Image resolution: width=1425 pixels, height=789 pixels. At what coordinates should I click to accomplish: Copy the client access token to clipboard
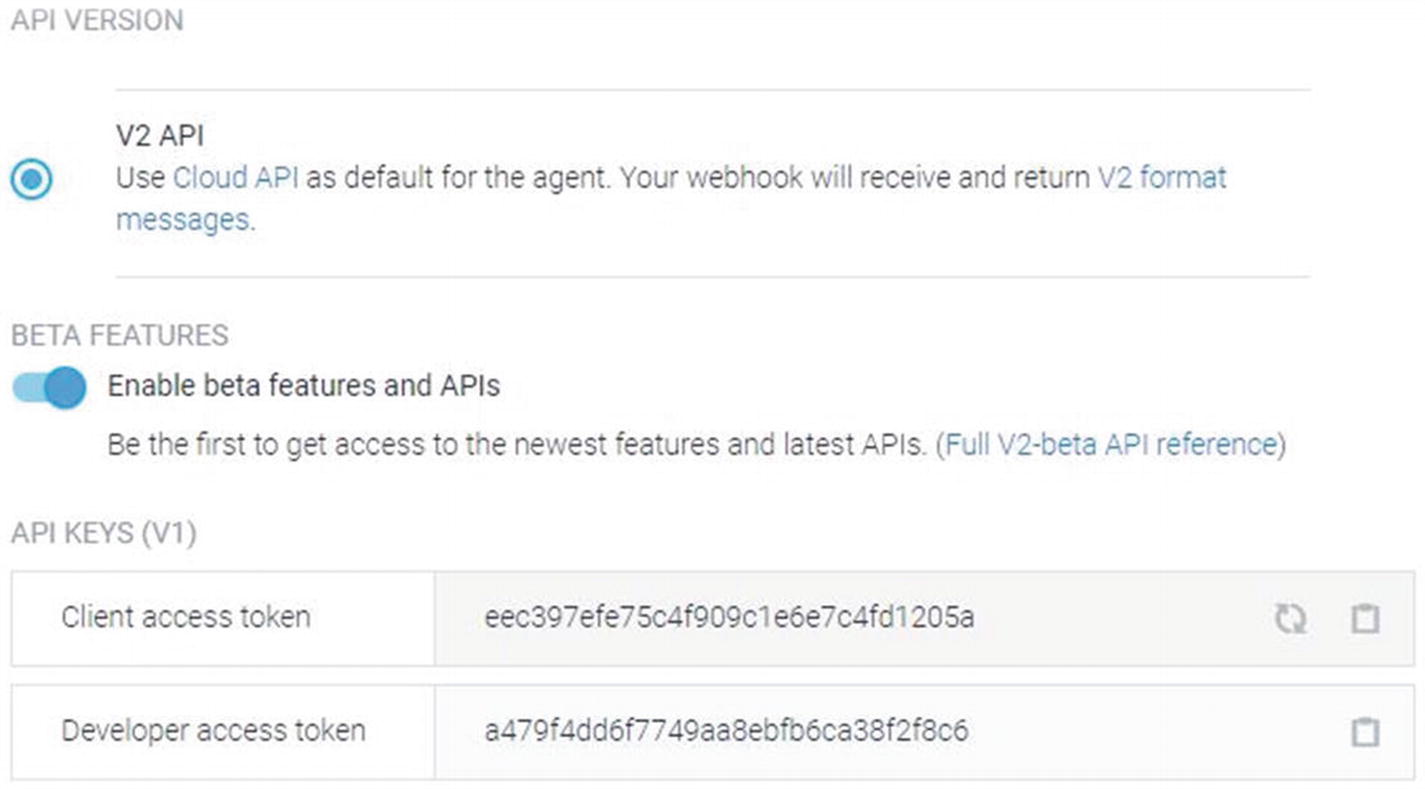coord(1365,619)
